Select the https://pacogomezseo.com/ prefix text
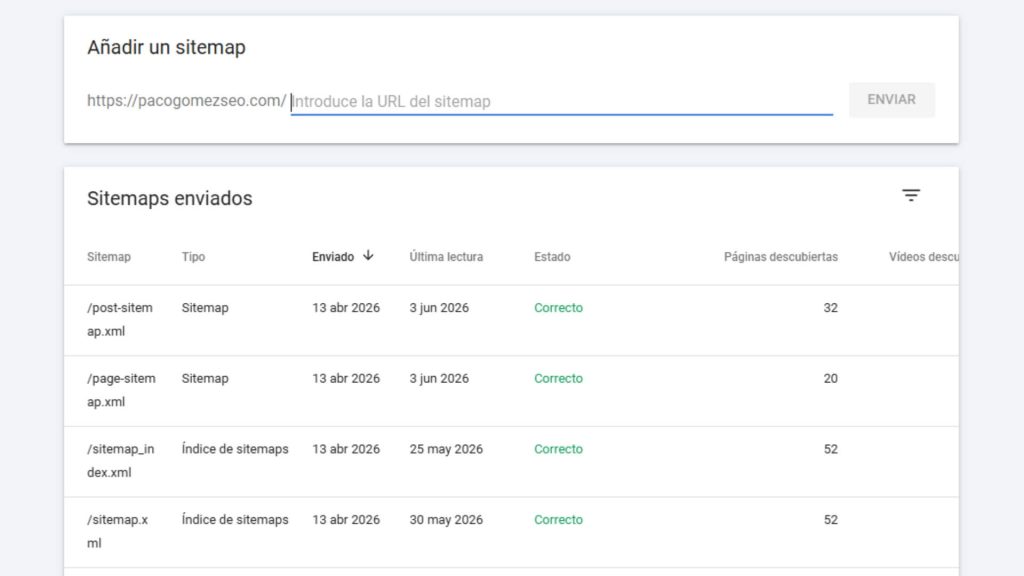Screen dimensions: 1024x576 tap(186, 101)
